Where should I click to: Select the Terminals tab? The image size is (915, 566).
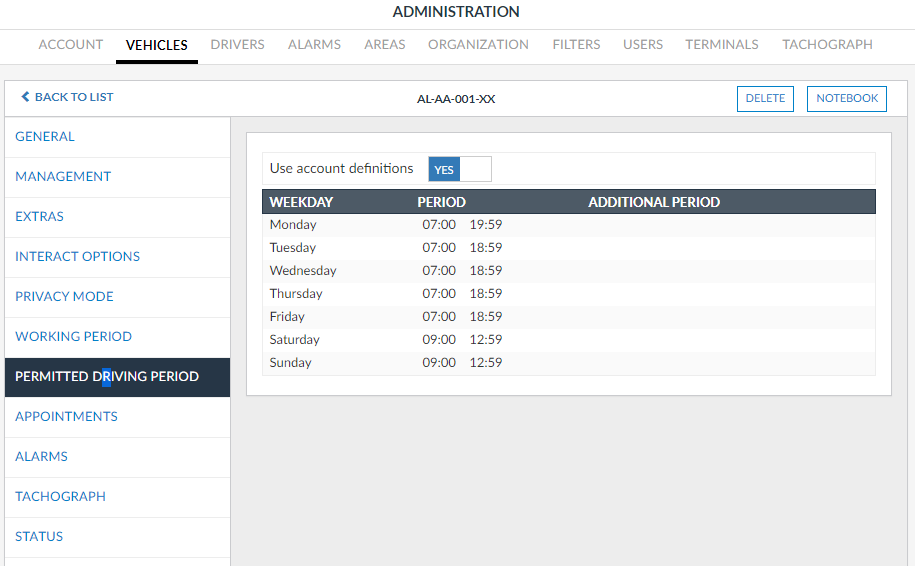[721, 44]
